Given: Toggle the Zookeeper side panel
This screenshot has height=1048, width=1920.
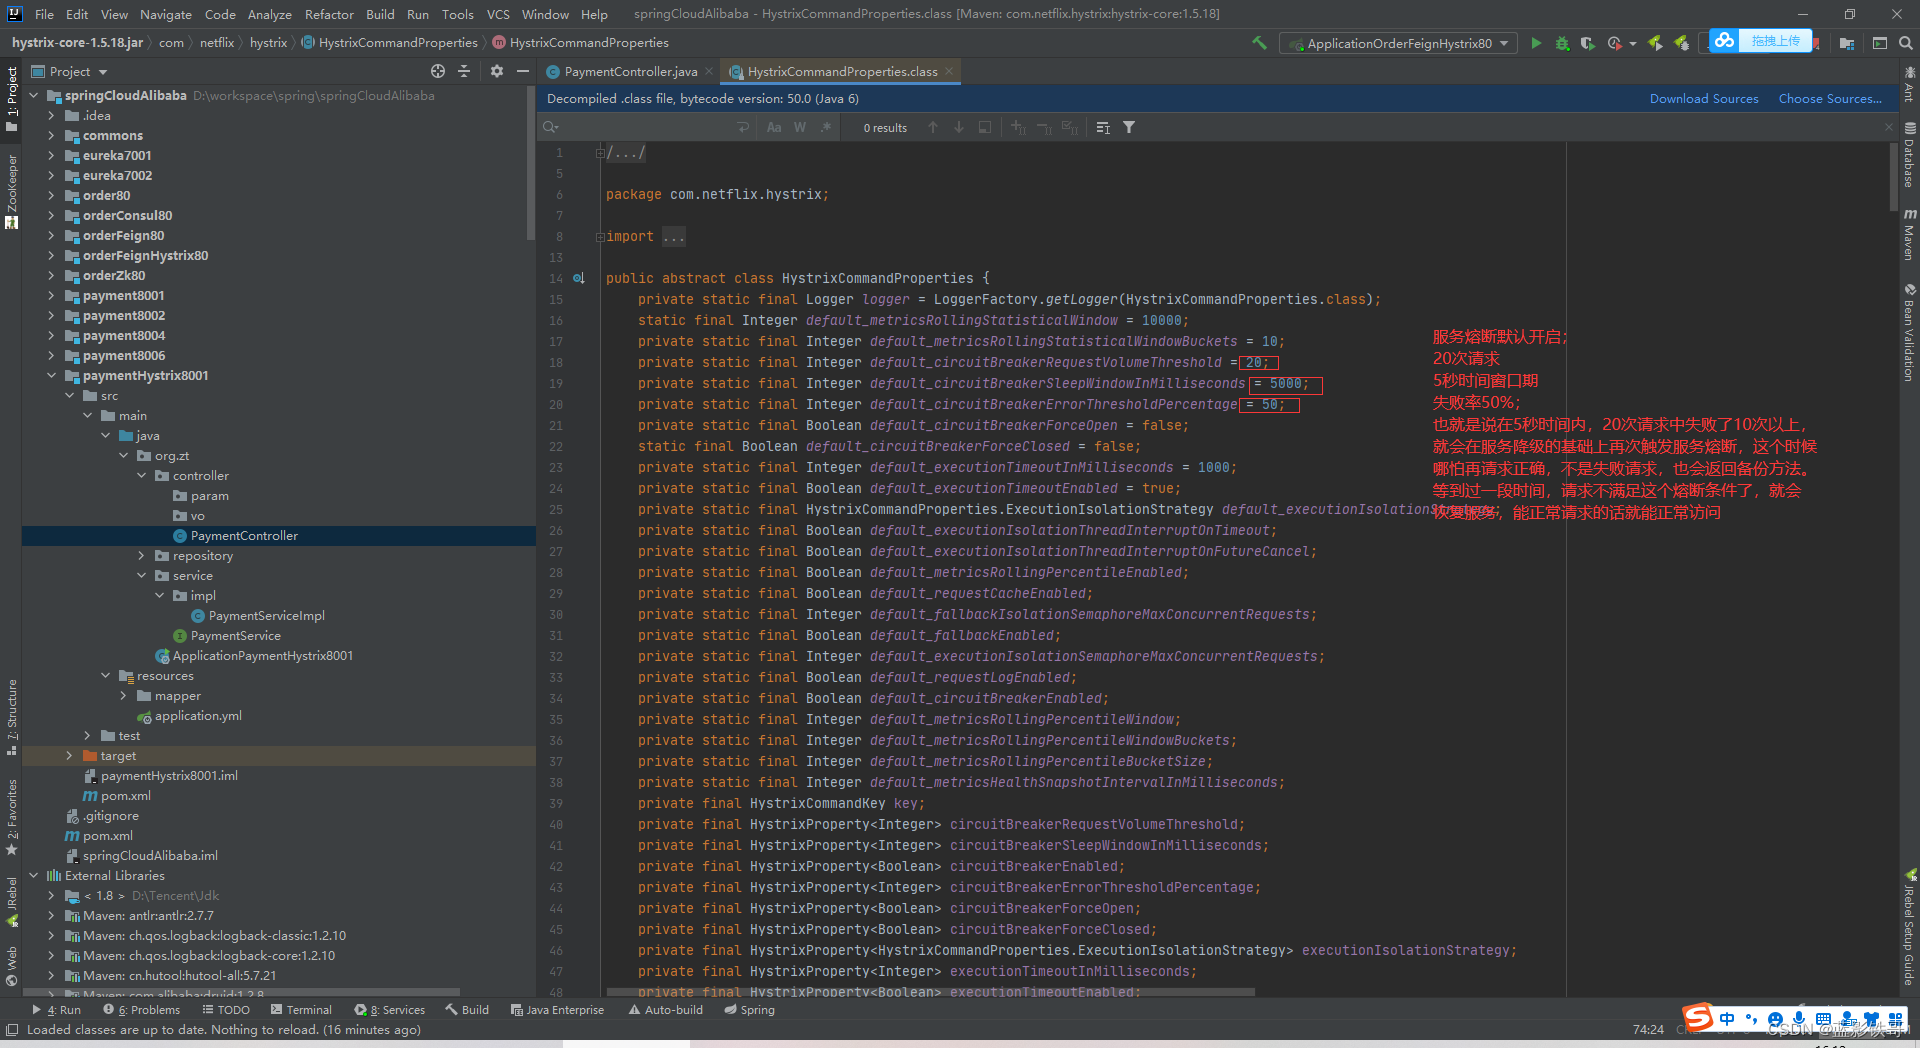Looking at the screenshot, I should pos(11,191).
